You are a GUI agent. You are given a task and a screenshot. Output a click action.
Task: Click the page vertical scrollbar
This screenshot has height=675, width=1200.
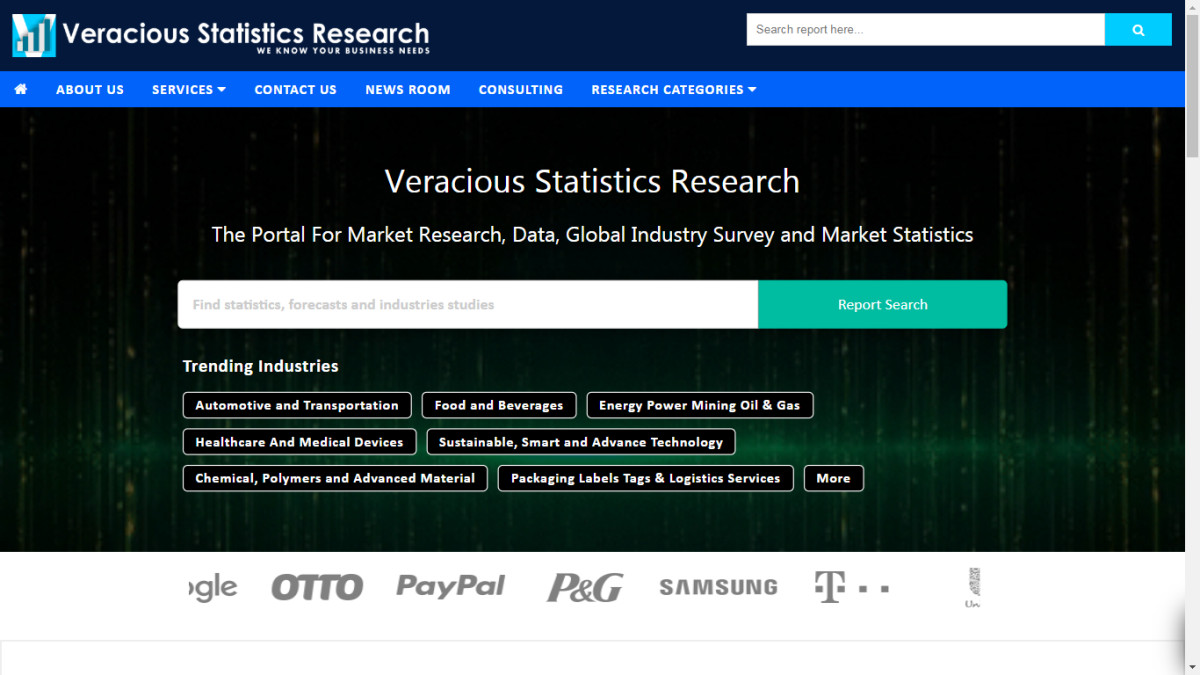[x=1192, y=300]
